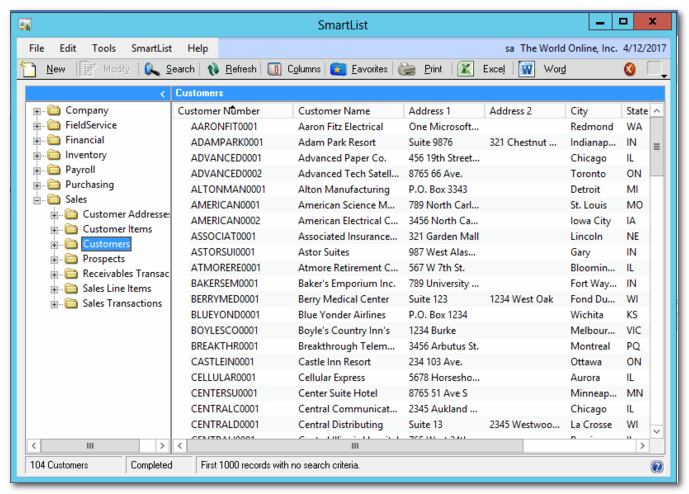689x494 pixels.
Task: Click the Print printer icon
Action: click(406, 69)
